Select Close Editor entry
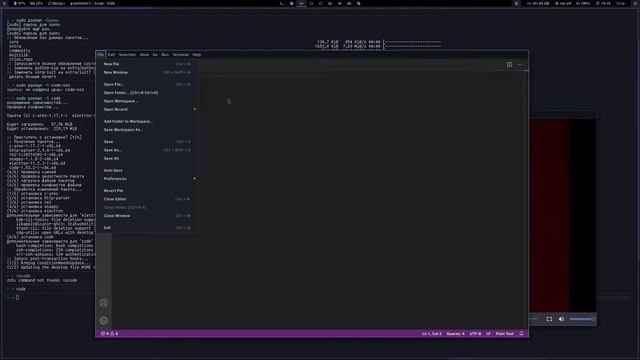 click(147, 199)
